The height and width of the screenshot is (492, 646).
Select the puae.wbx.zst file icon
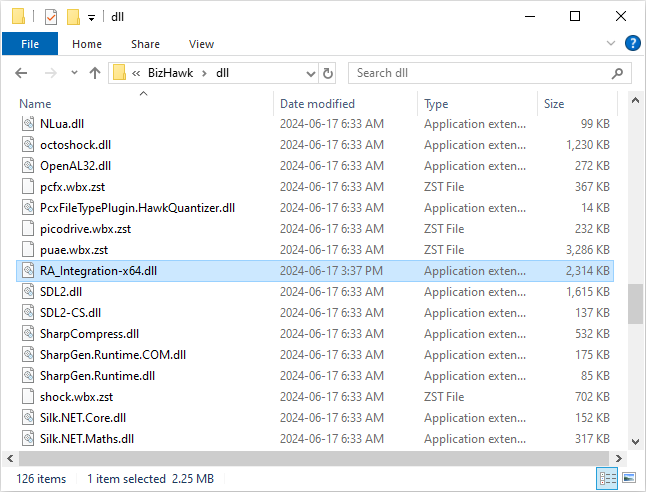click(x=28, y=250)
